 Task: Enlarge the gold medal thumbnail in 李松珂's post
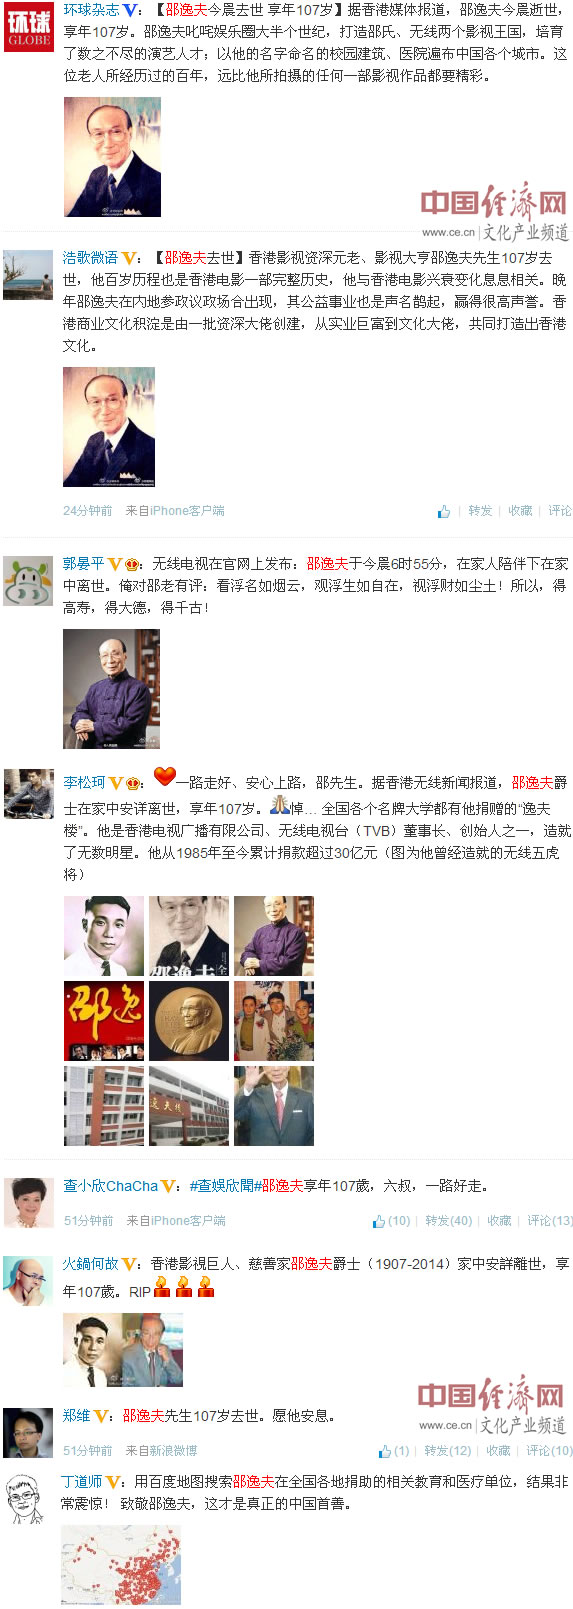pos(189,1021)
